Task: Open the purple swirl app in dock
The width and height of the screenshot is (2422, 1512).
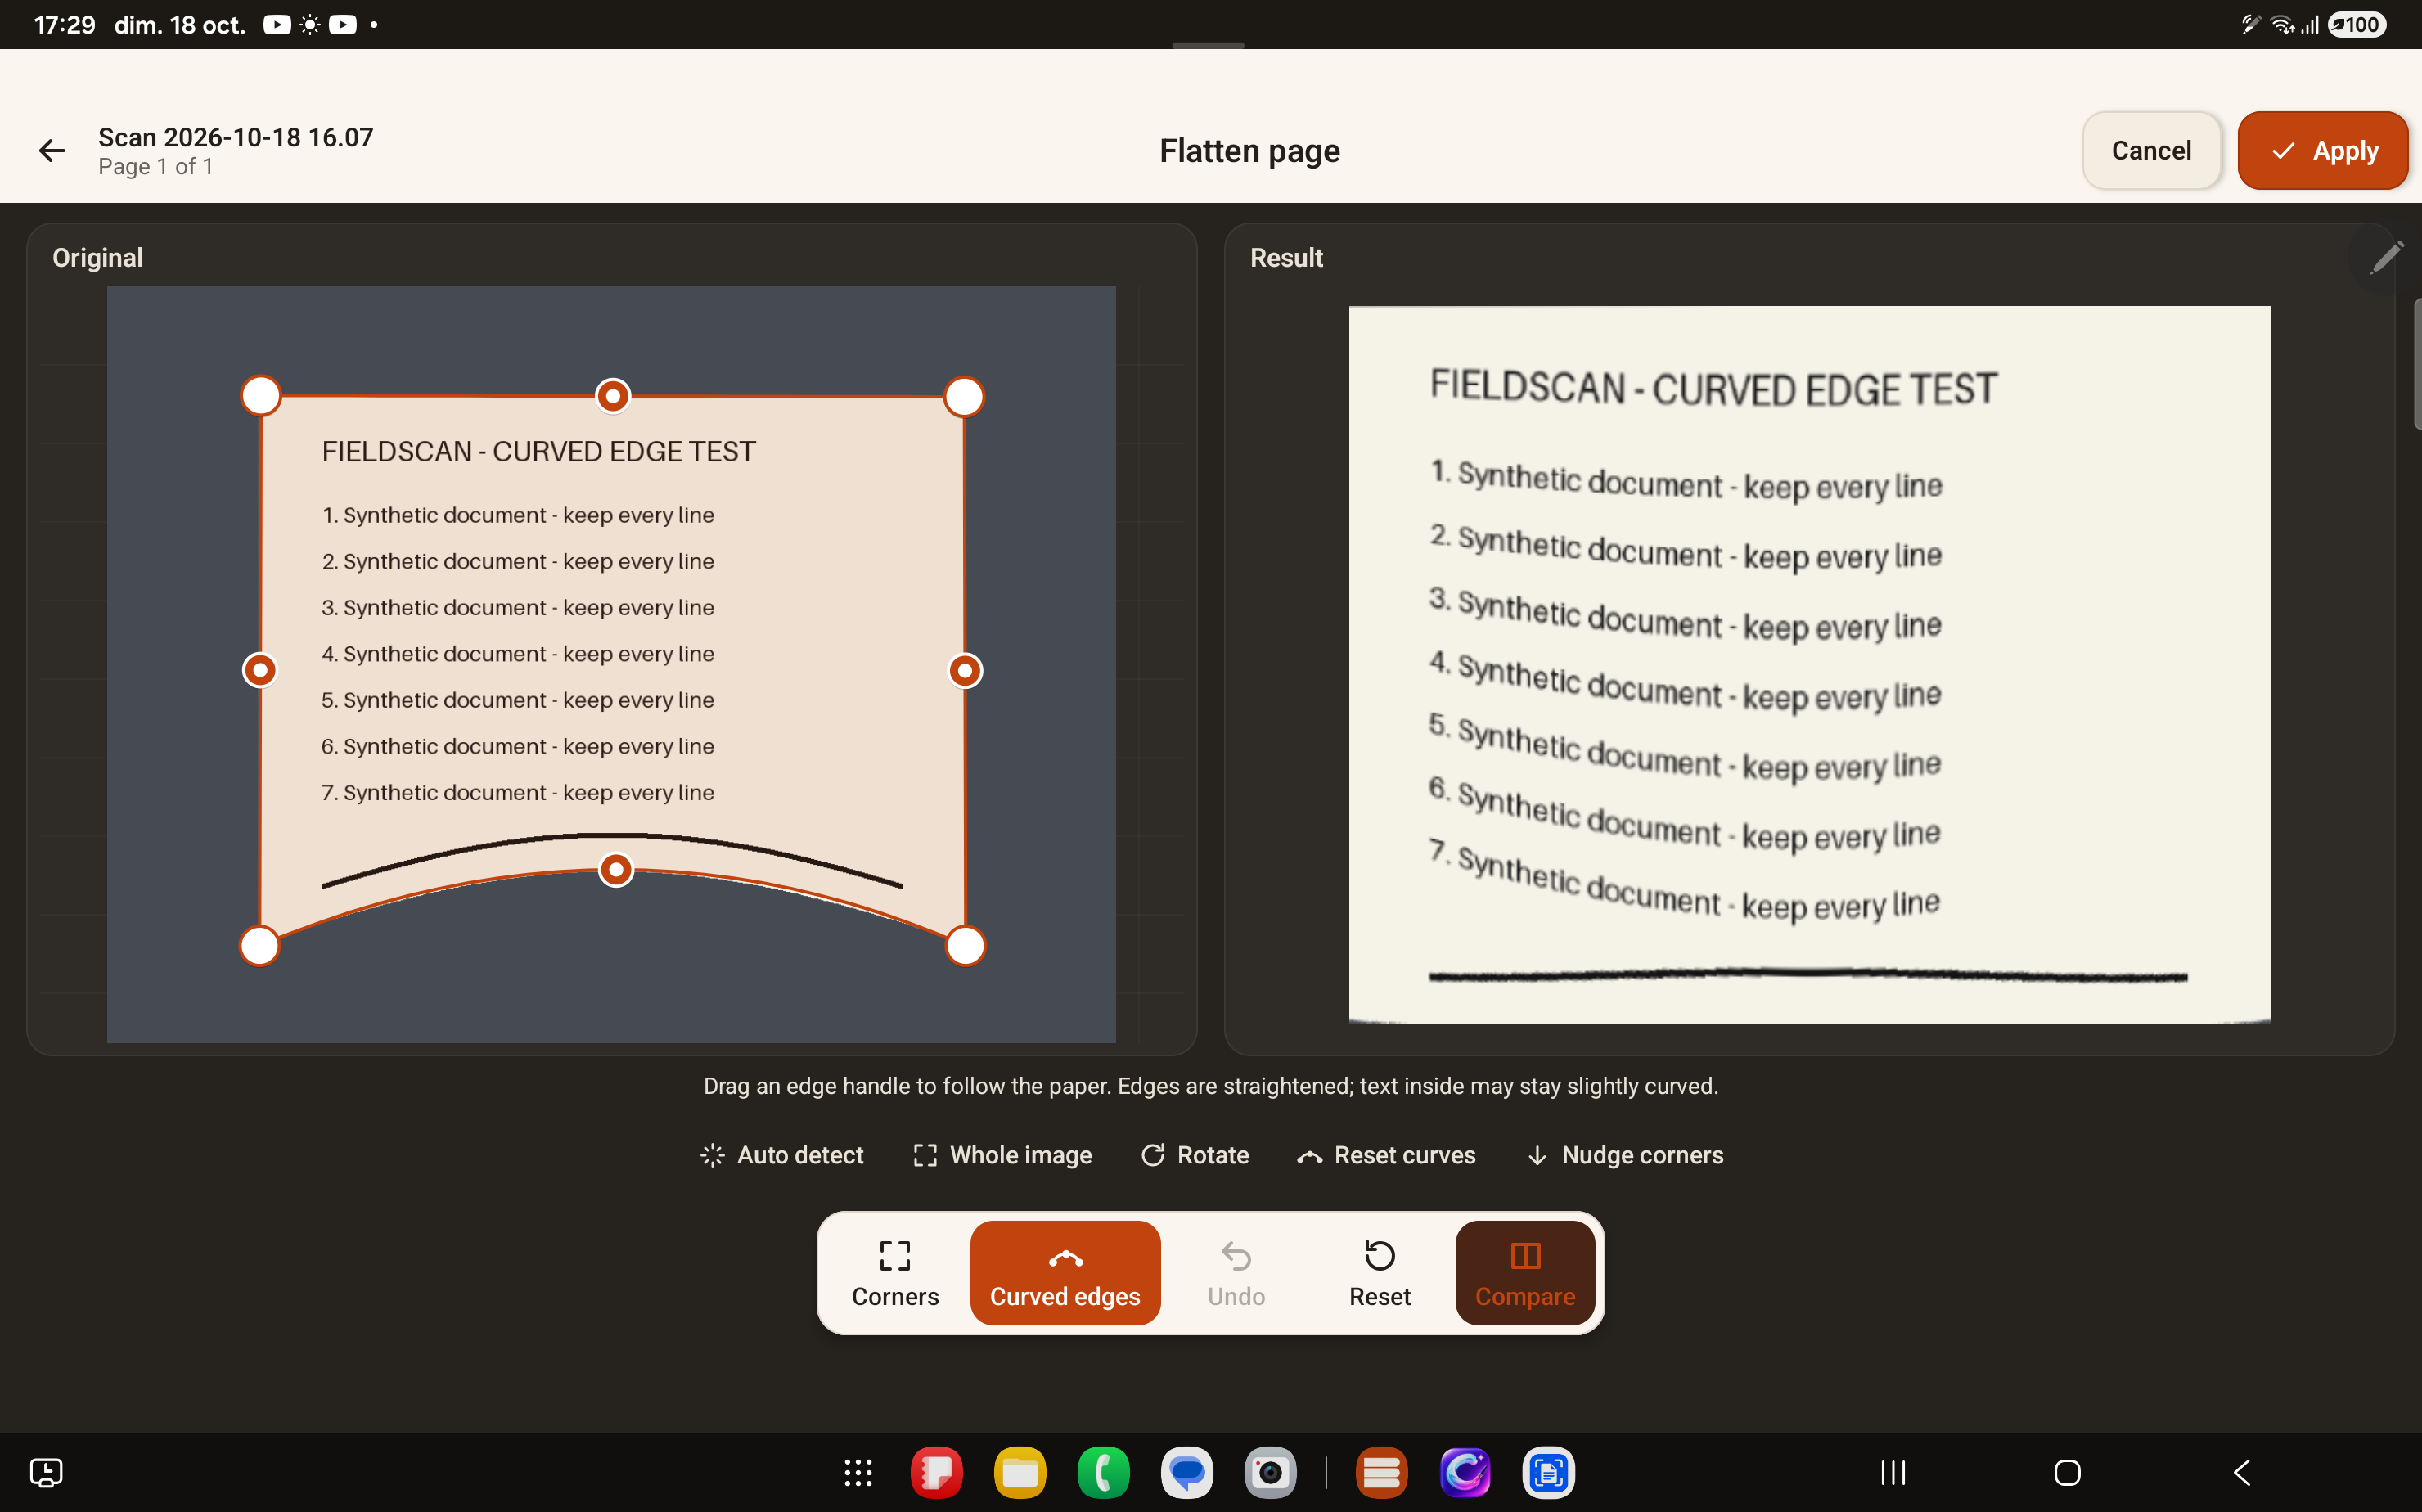Action: point(1465,1472)
